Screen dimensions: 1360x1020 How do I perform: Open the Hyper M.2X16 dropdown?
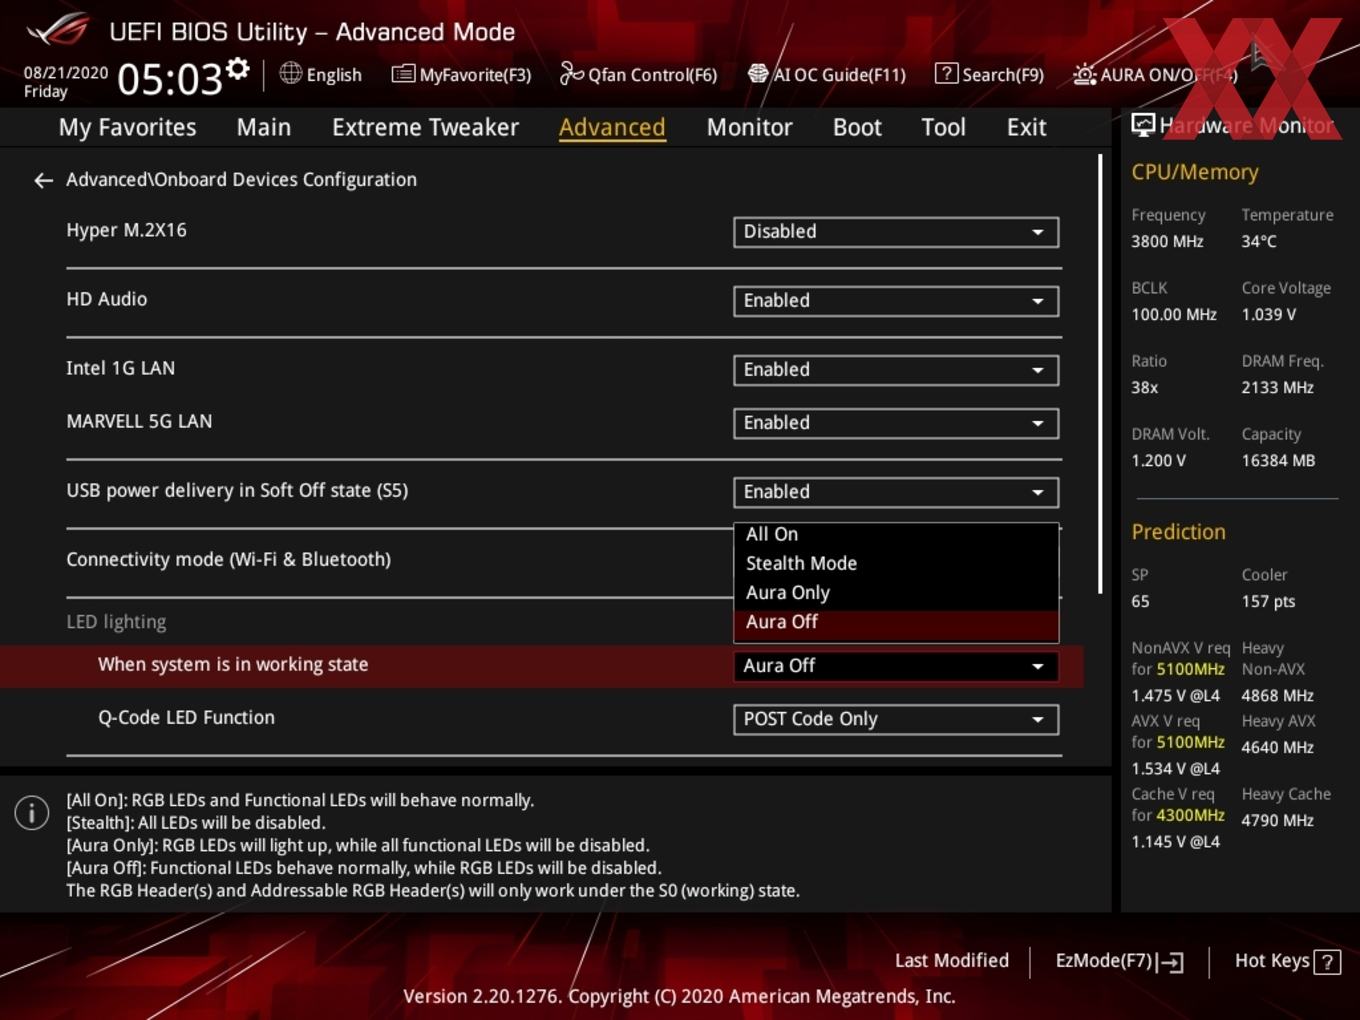point(896,232)
